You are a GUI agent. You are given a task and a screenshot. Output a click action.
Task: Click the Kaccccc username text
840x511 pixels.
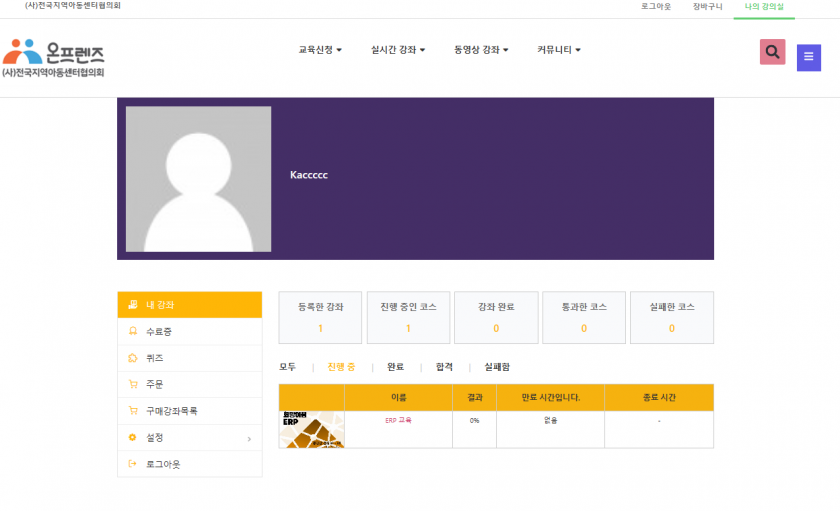pos(309,175)
